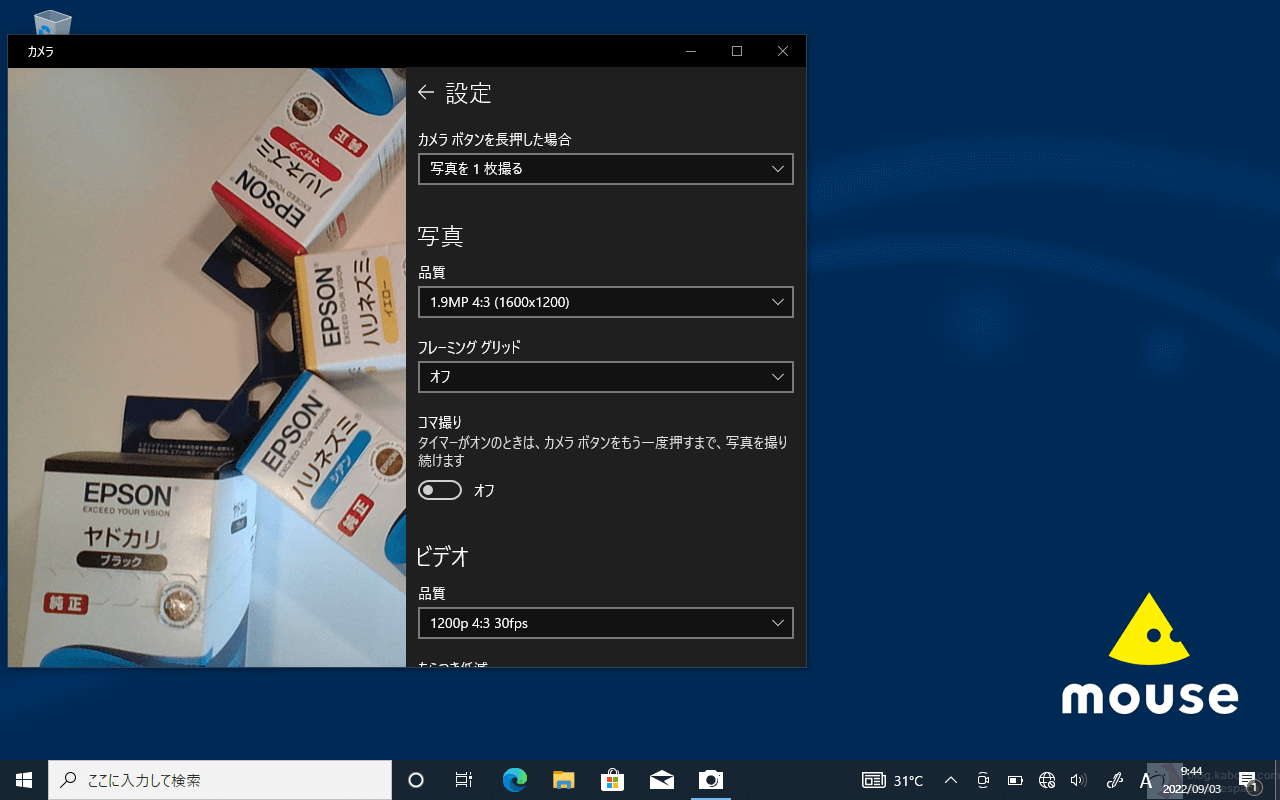Open the Mail app from the taskbar
The width and height of the screenshot is (1280, 800).
[x=662, y=780]
